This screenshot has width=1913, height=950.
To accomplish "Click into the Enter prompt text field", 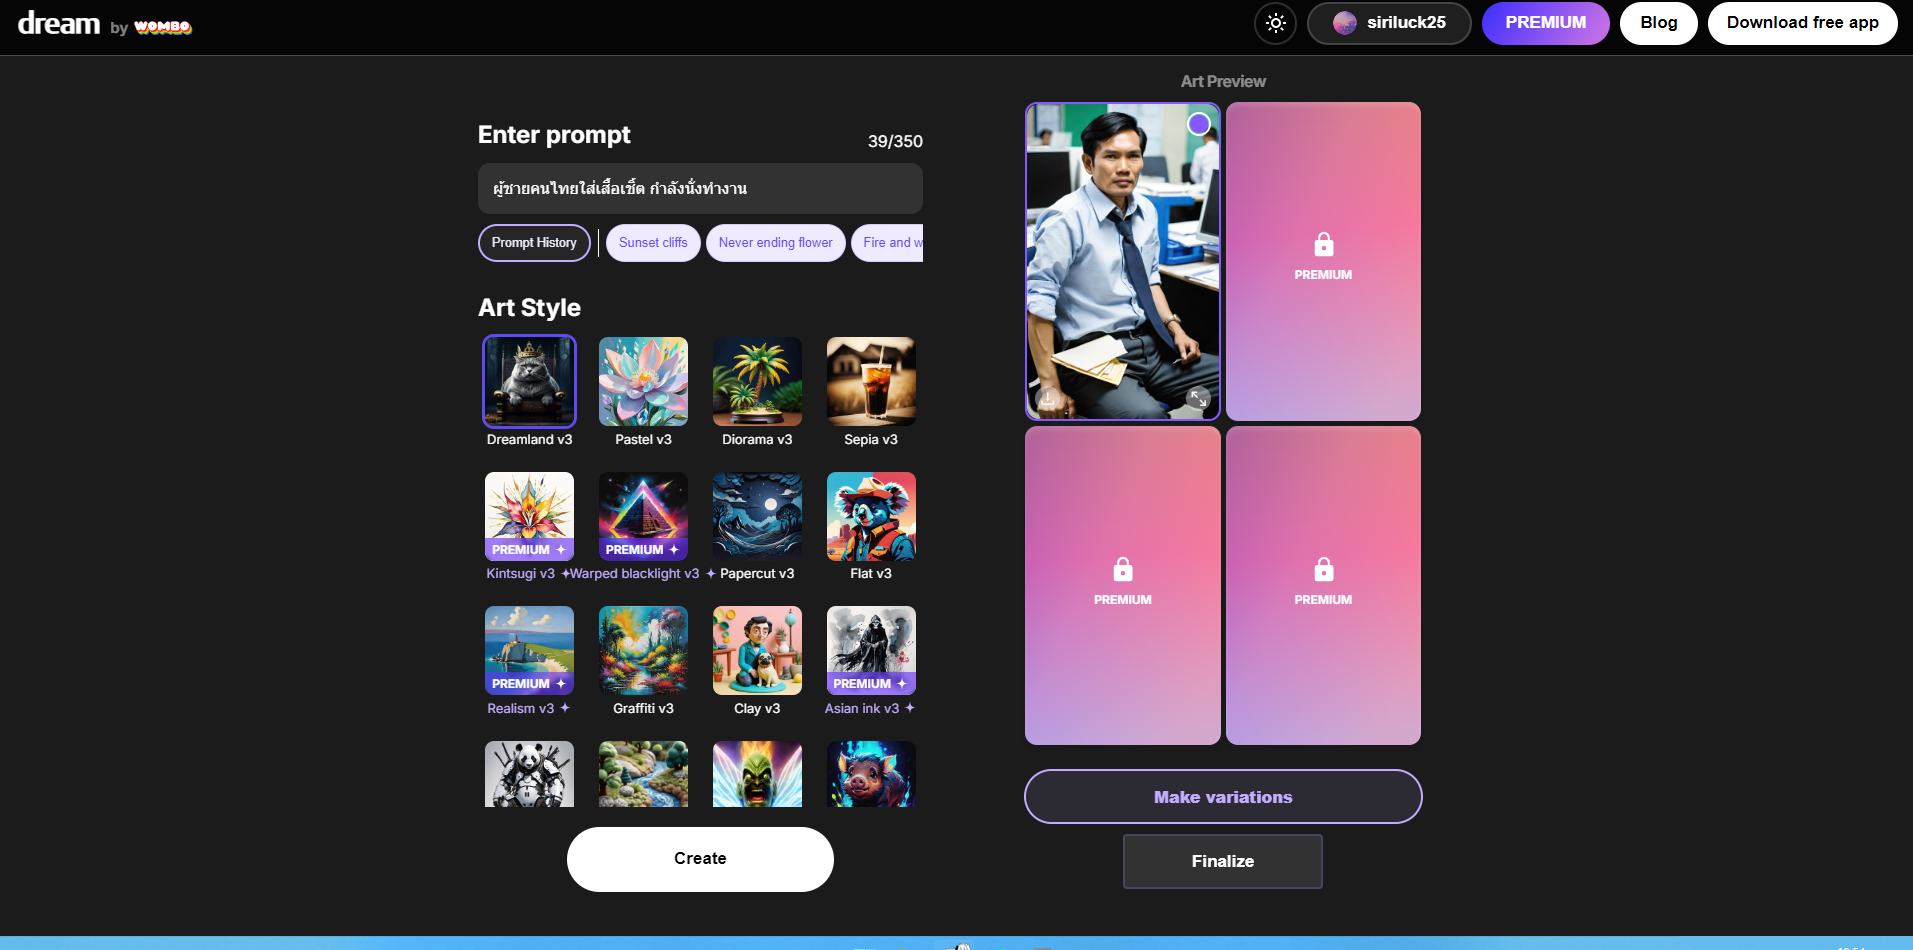I will pyautogui.click(x=700, y=189).
